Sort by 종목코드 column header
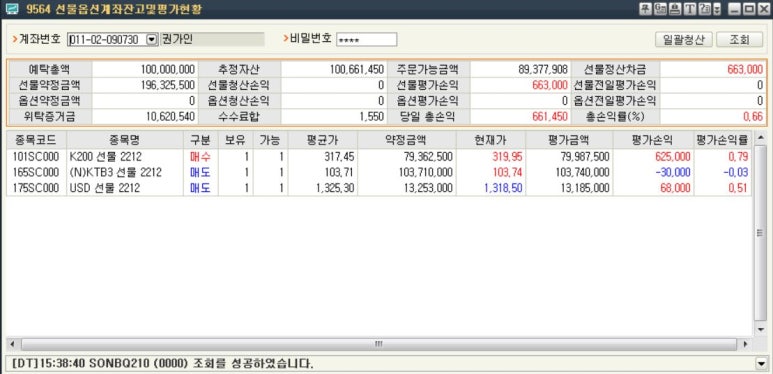This screenshot has width=773, height=374. 36,140
